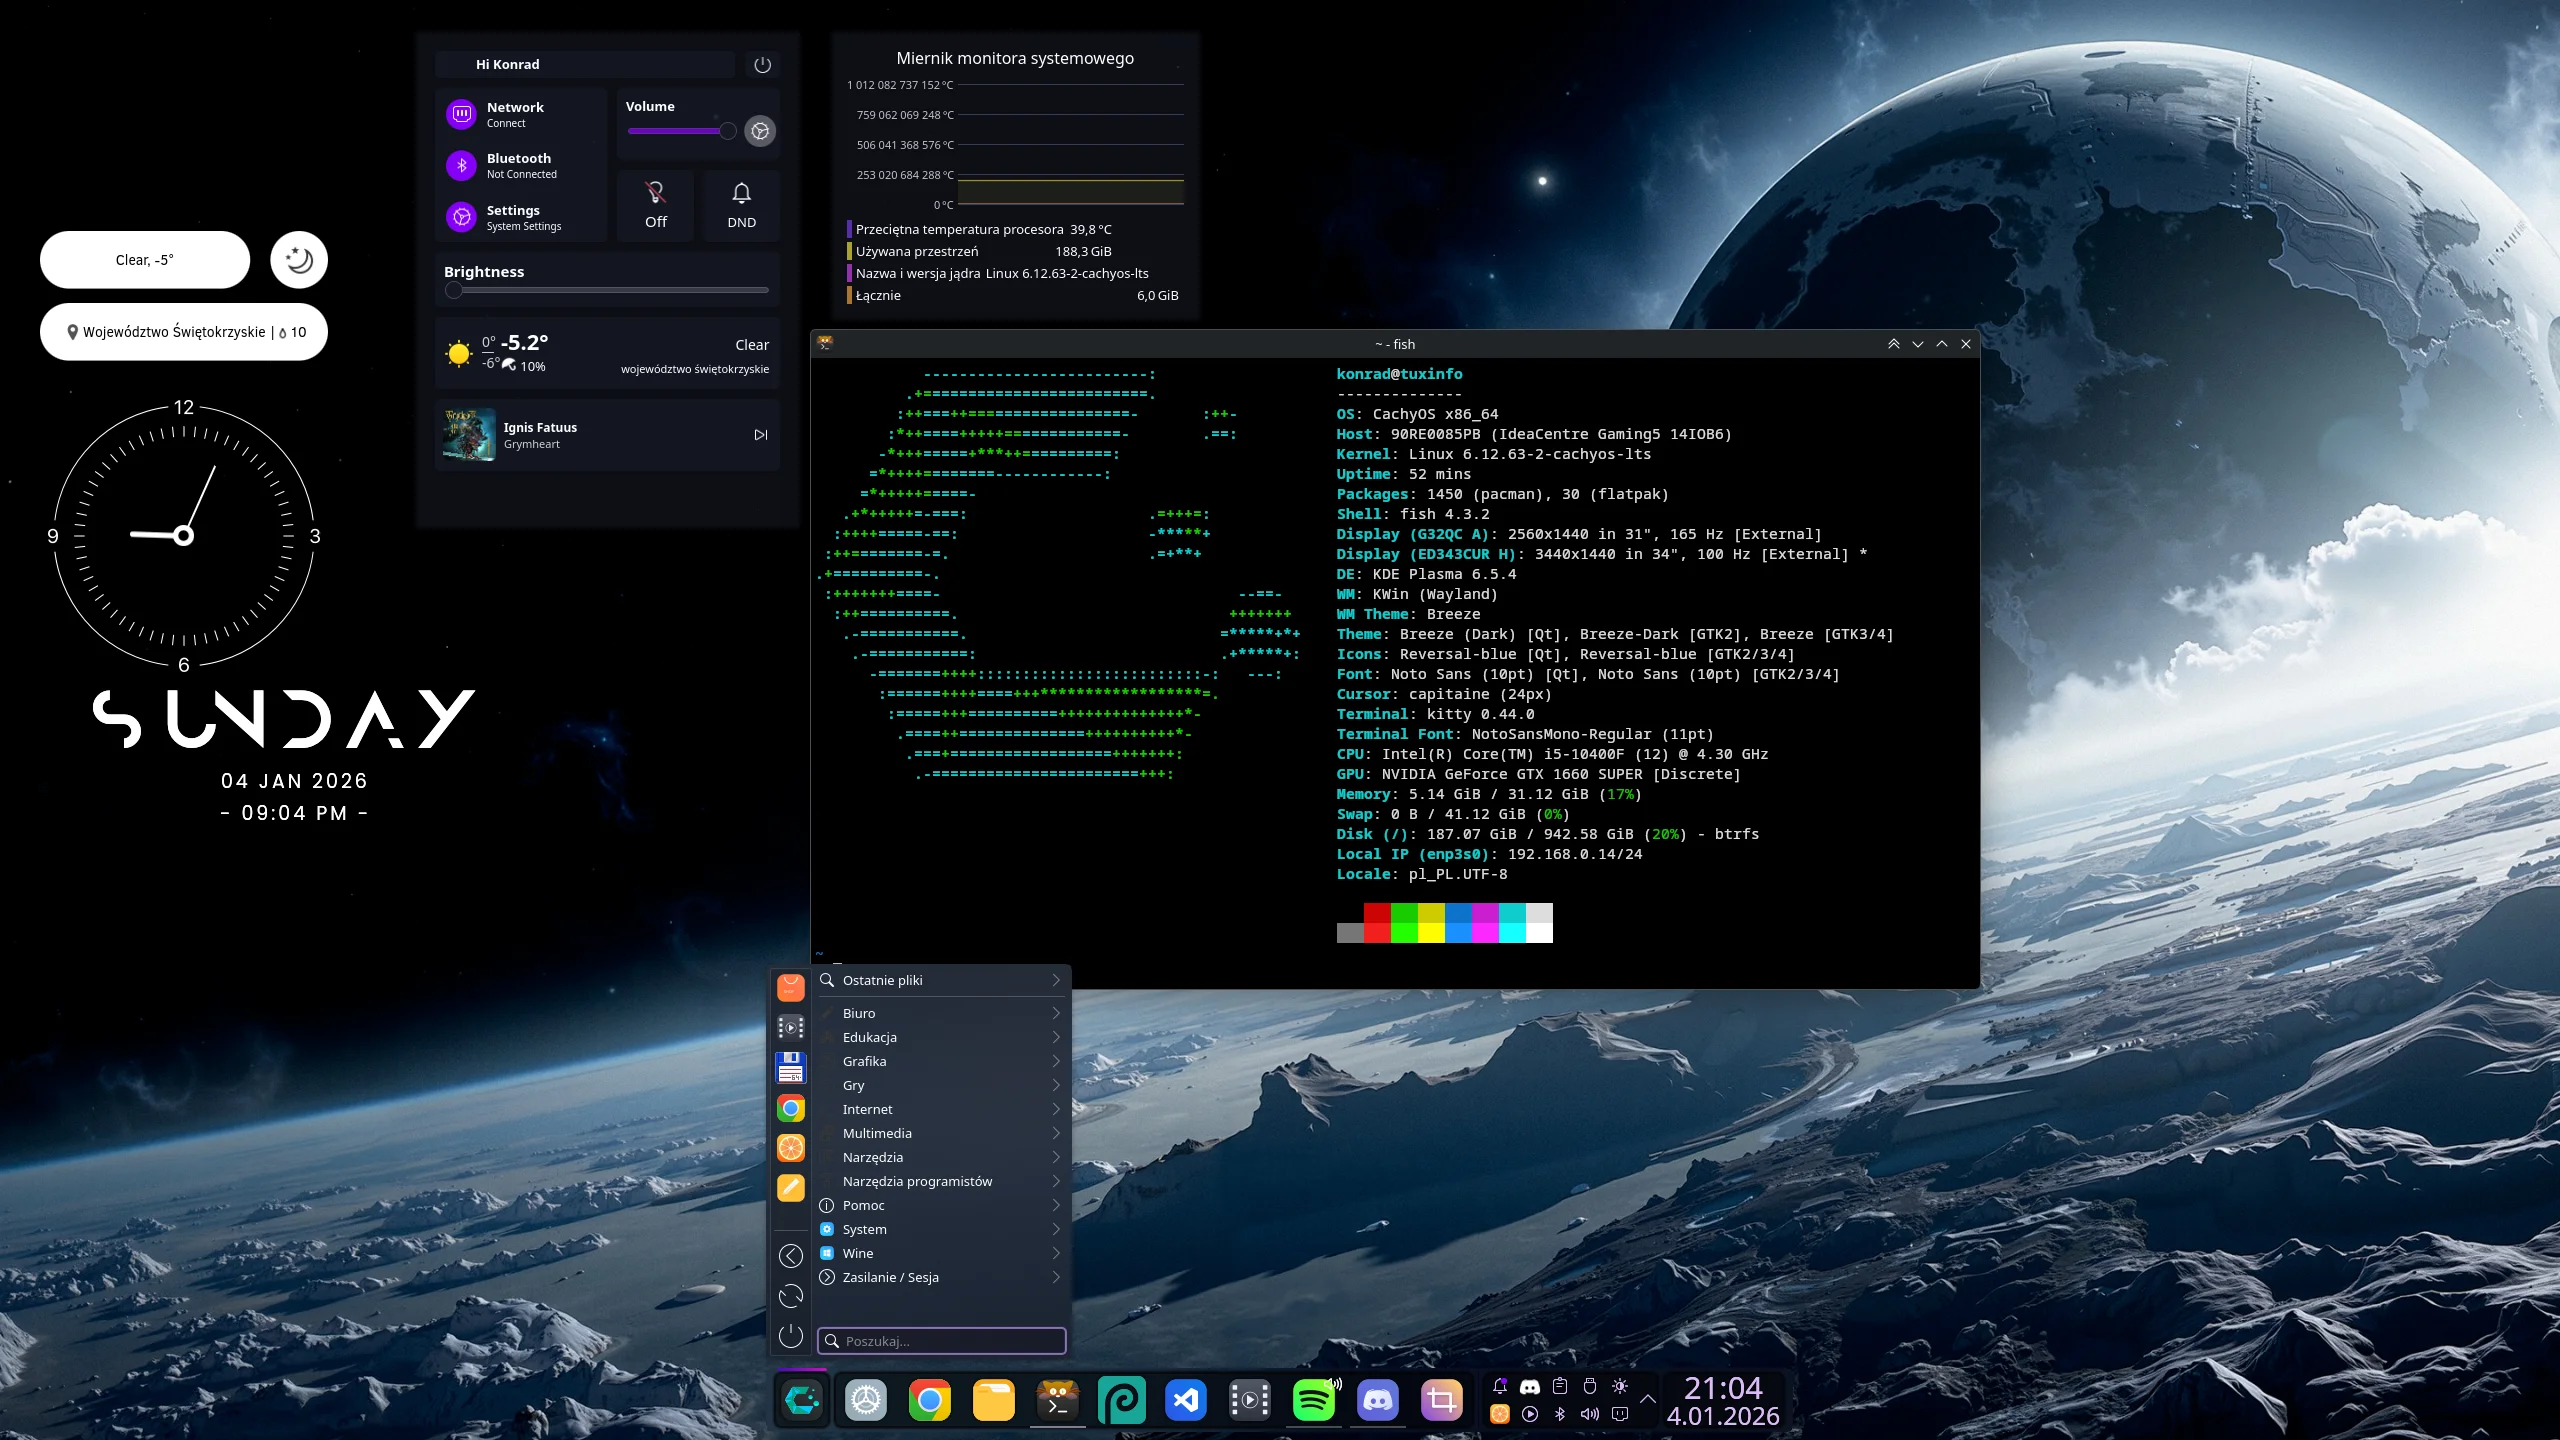2560x1440 pixels.
Task: Launch System Settings from the taskbar
Action: pos(866,1400)
